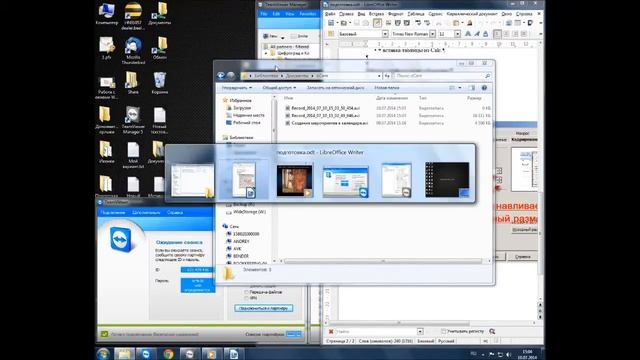Expand the folder under All partners in TeamViewer Manager

[x=266, y=53]
